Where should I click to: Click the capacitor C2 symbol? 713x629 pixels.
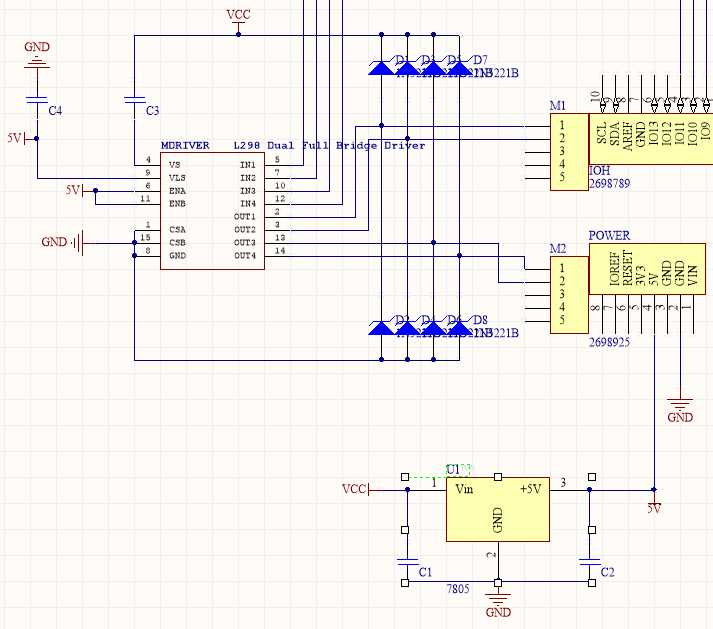point(590,561)
